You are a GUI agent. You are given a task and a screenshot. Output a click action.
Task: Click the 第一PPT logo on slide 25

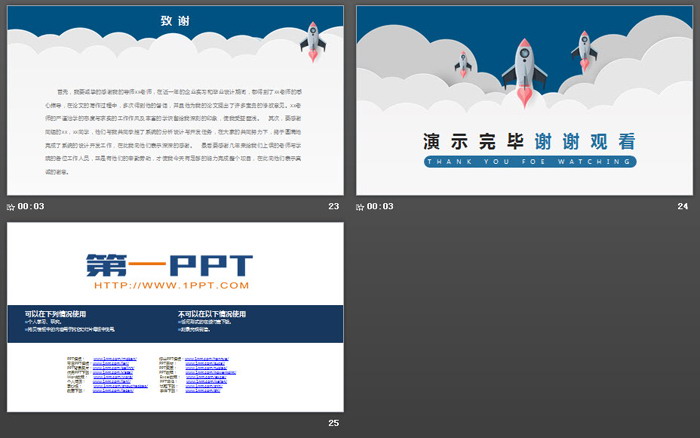[169, 265]
